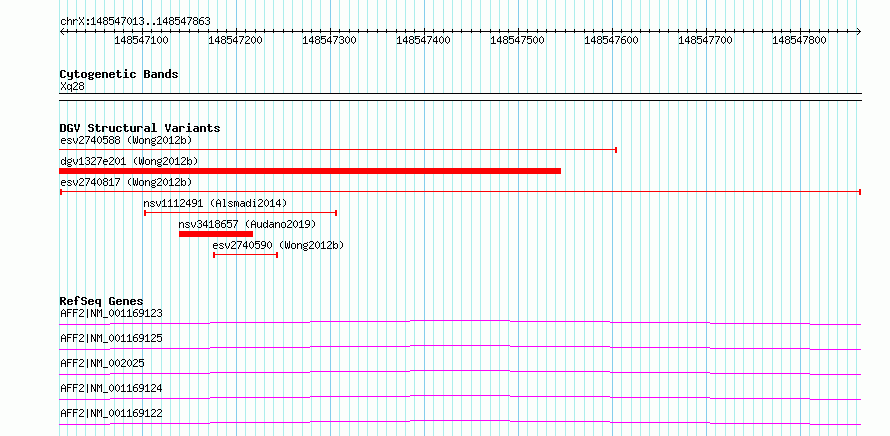The height and width of the screenshot is (436, 890).
Task: Open variant label dgv1327e201 (Wong2012b)
Action: coord(129,162)
